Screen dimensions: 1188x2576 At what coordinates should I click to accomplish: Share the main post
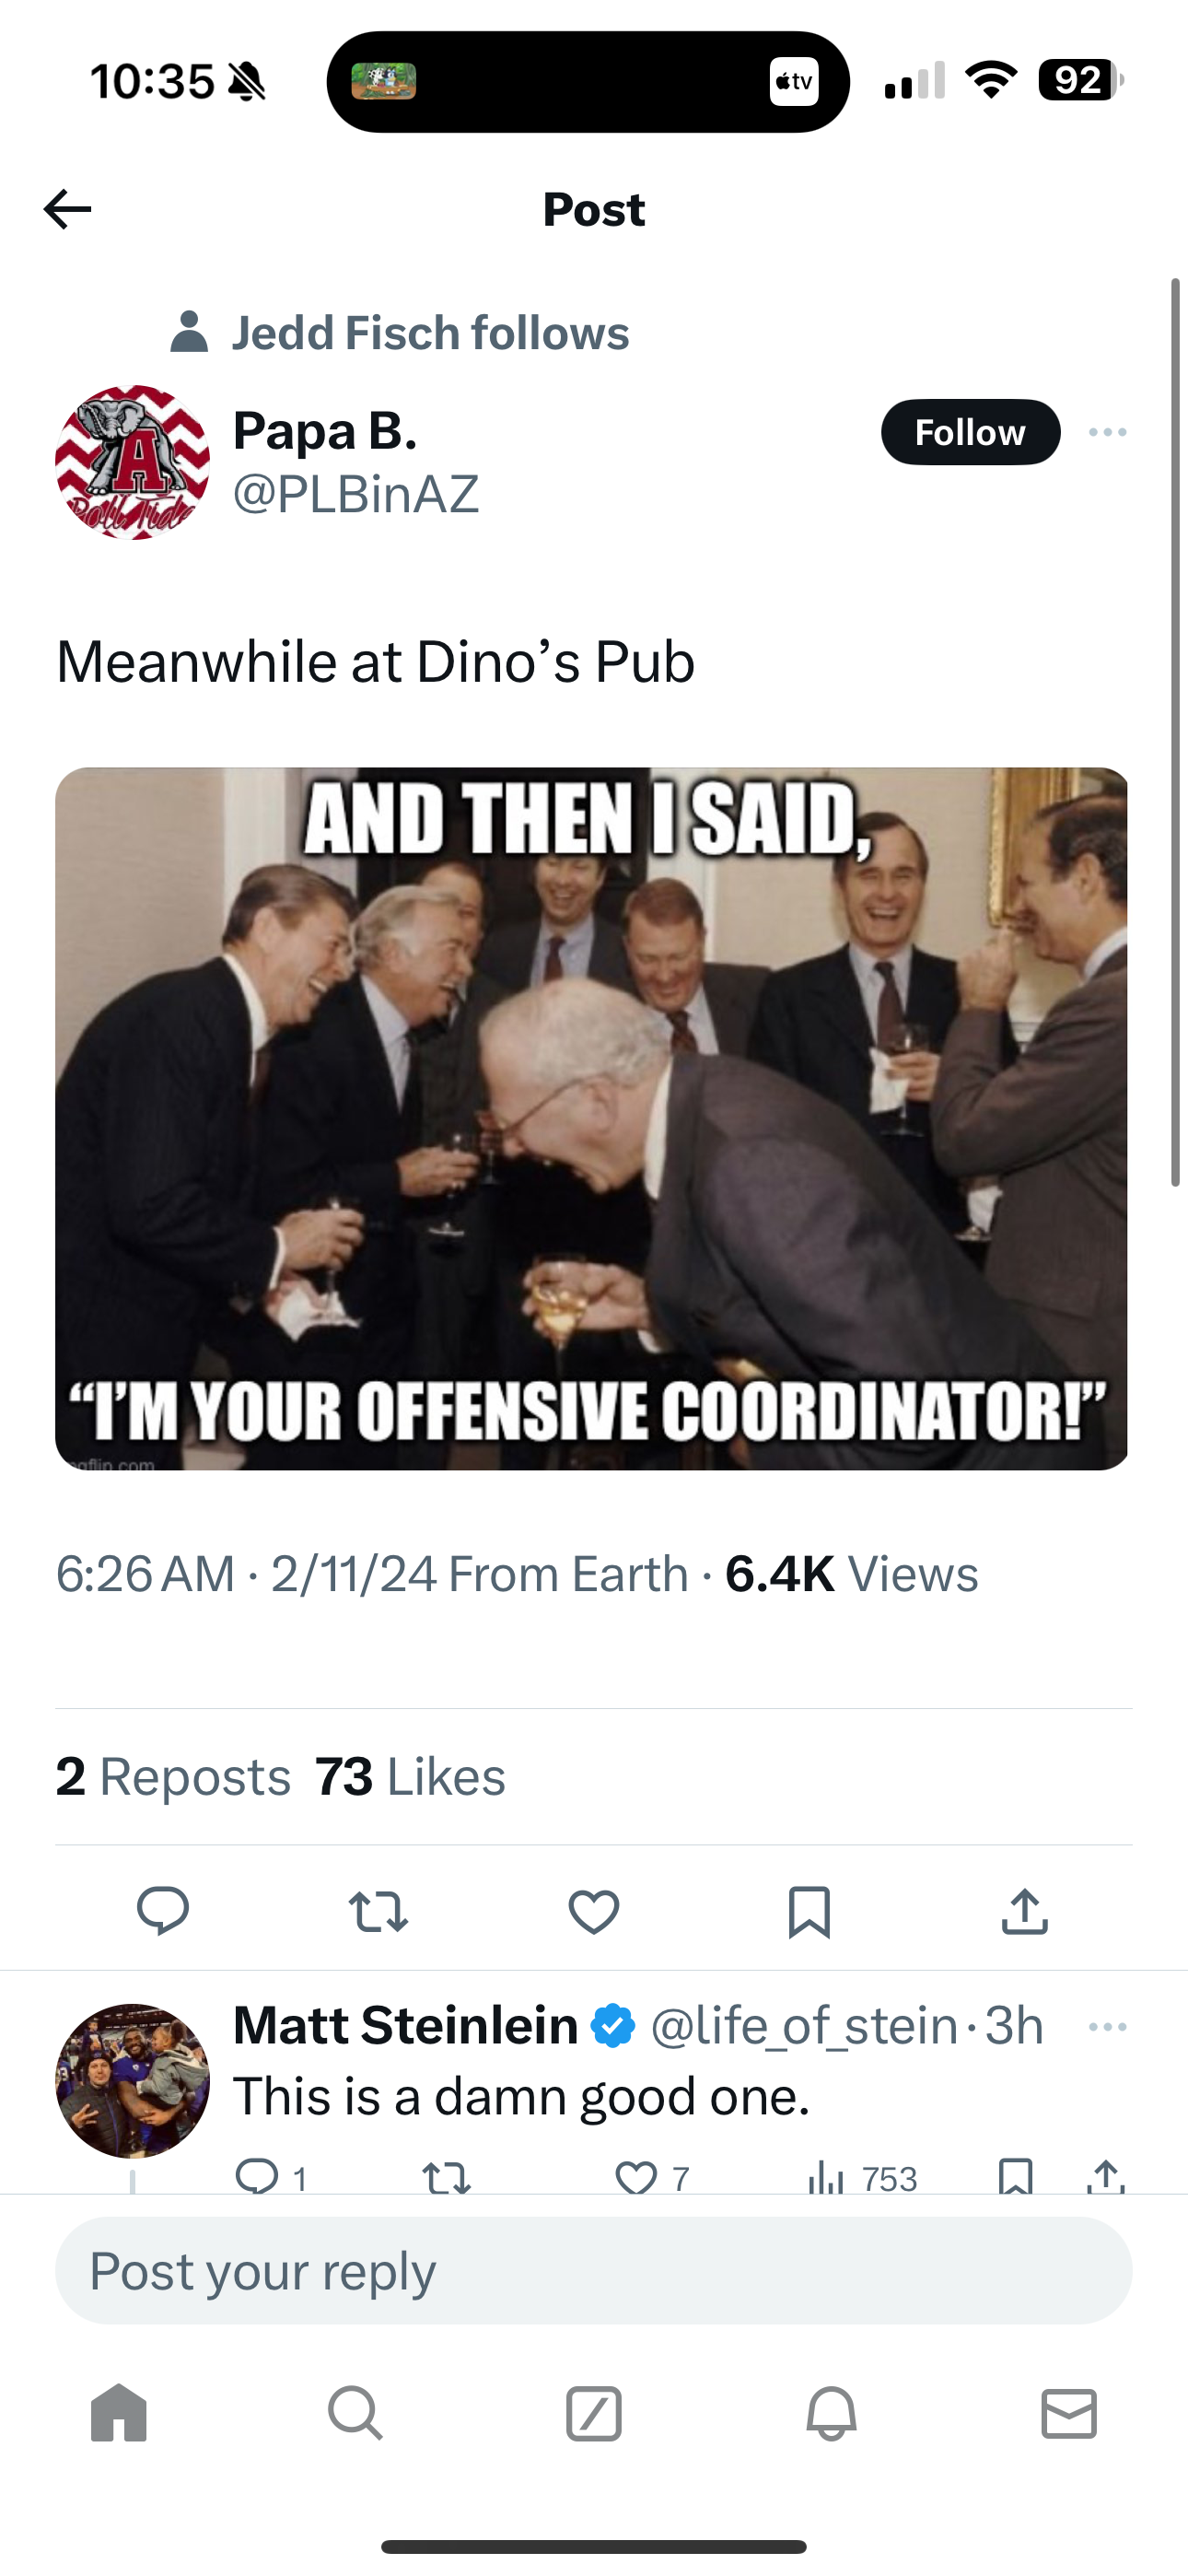coord(1024,1911)
